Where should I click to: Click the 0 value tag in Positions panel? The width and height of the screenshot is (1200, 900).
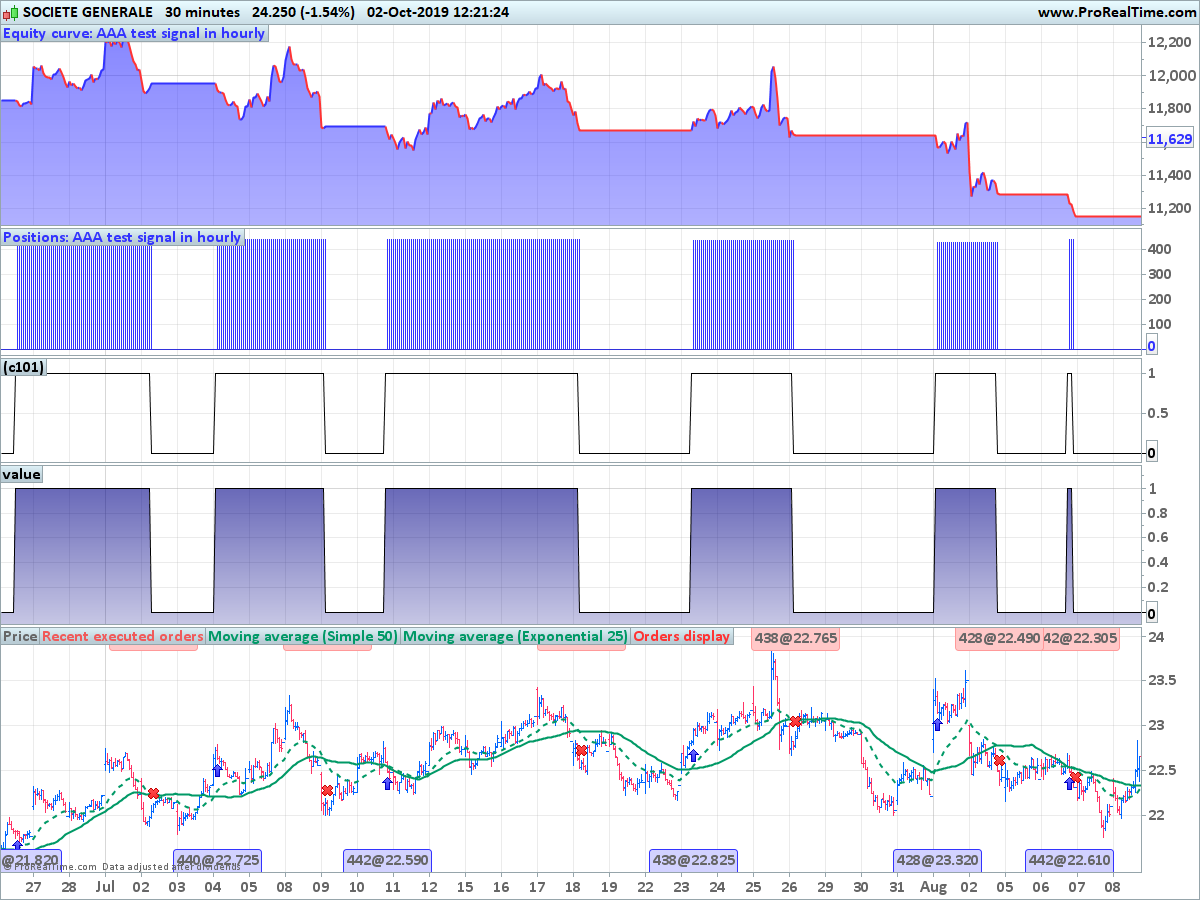[x=1151, y=346]
